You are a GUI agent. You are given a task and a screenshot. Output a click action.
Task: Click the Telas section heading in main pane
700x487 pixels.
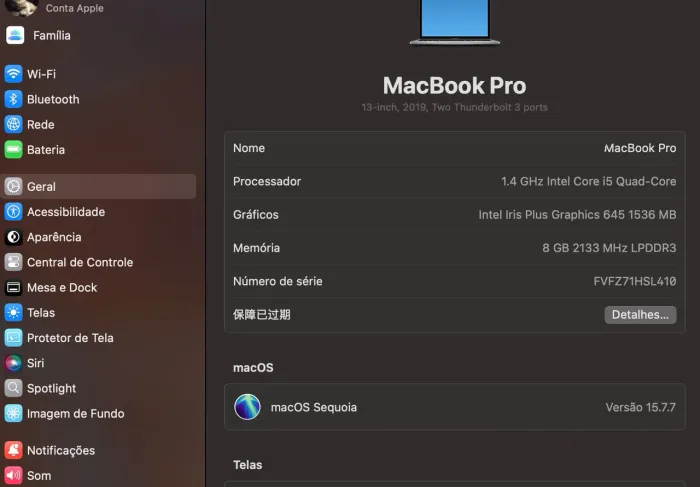click(248, 465)
